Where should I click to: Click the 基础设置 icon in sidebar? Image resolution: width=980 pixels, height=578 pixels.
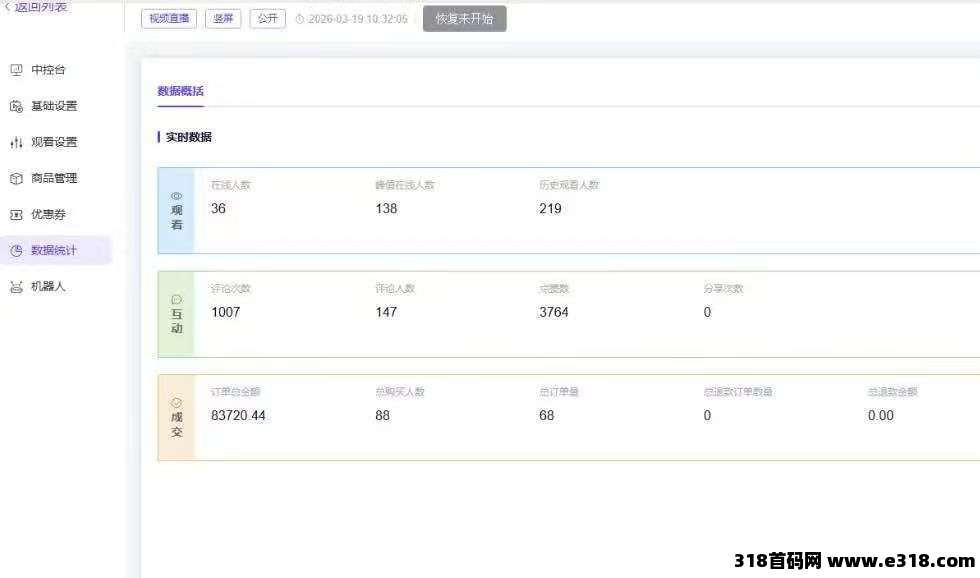pos(16,106)
